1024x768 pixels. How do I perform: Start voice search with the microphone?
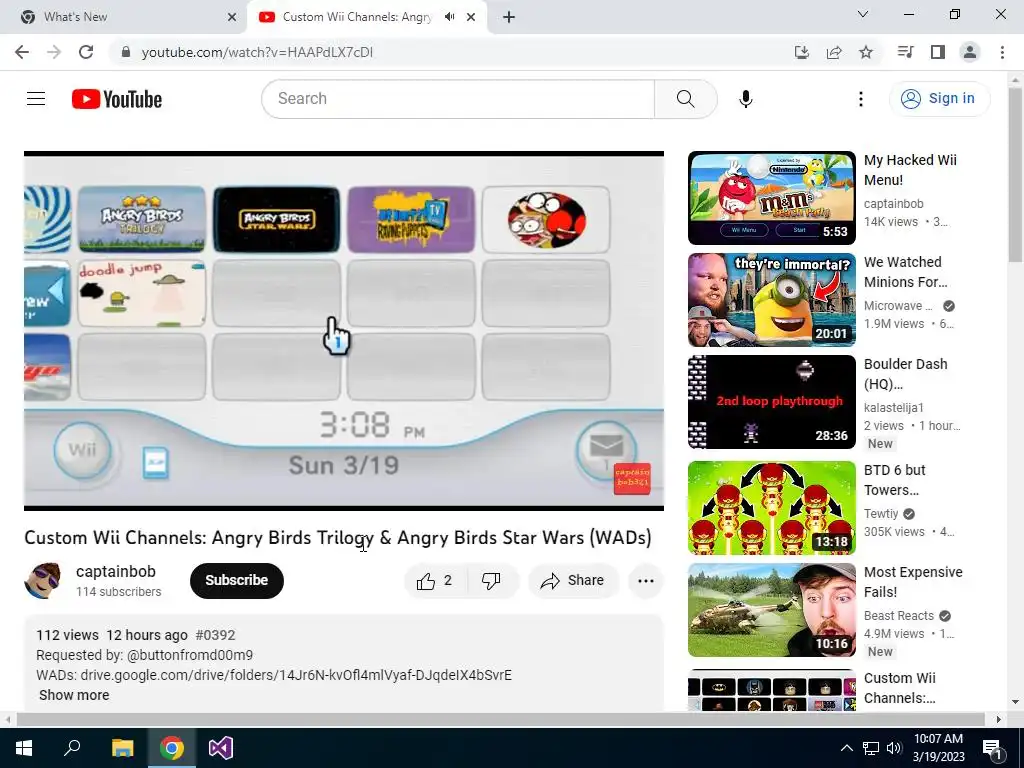[x=746, y=99]
